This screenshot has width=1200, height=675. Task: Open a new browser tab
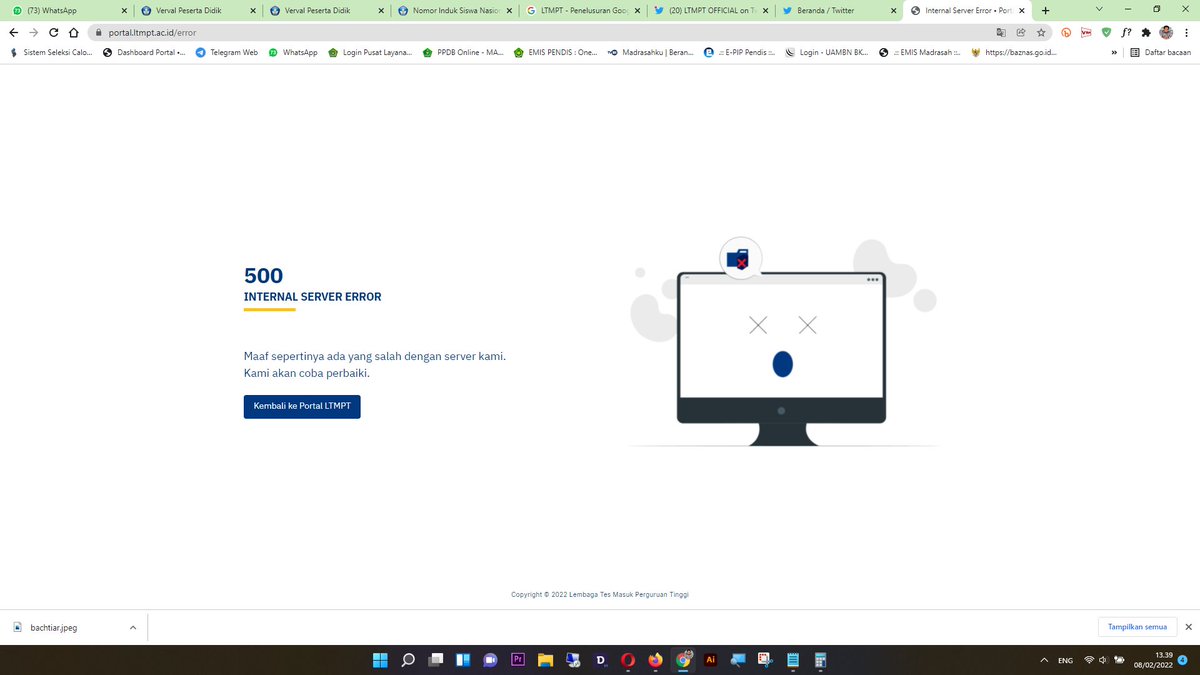coord(1045,10)
